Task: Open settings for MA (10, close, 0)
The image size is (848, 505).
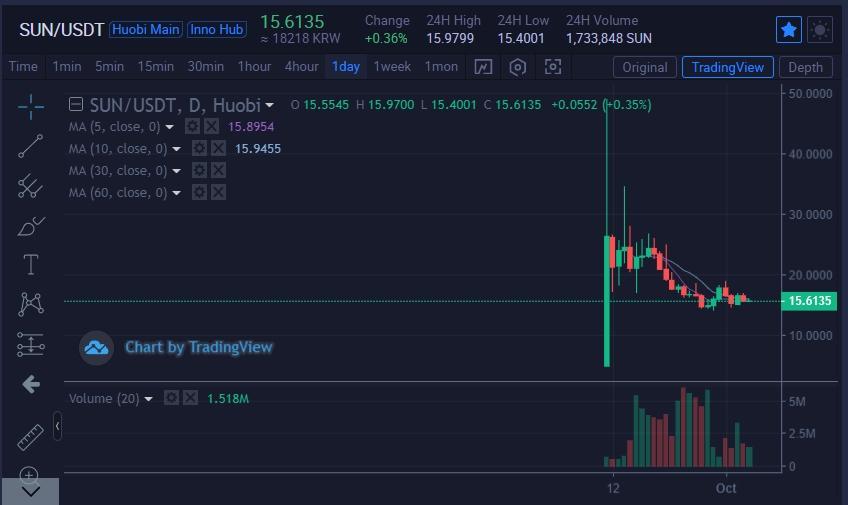Action: pyautogui.click(x=199, y=148)
